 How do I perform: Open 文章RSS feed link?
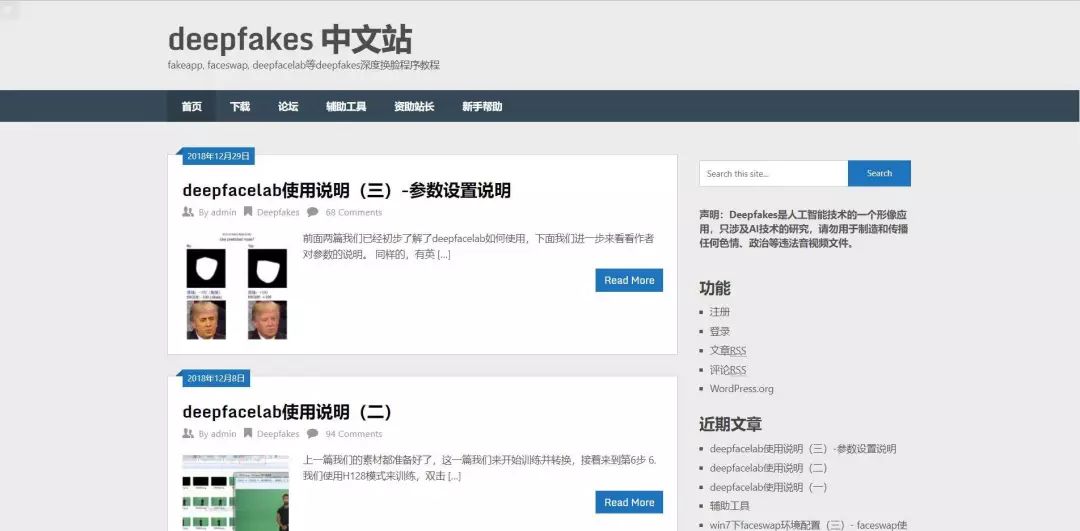(x=728, y=351)
